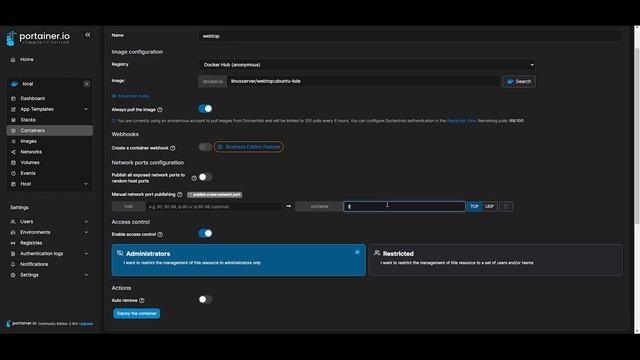Click the Host sidebar icon
Image resolution: width=640 pixels, height=360 pixels.
pyautogui.click(x=13, y=184)
